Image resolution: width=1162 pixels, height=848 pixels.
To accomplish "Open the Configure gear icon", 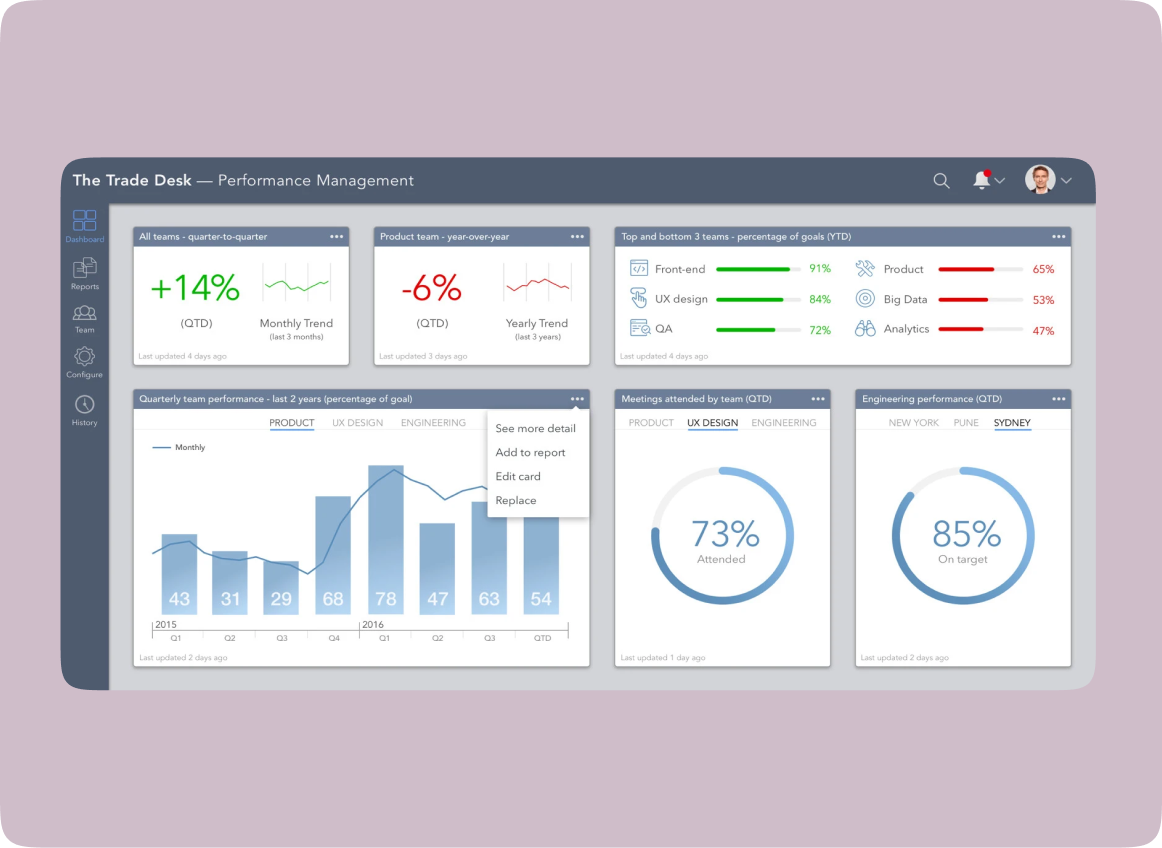I will pyautogui.click(x=85, y=357).
